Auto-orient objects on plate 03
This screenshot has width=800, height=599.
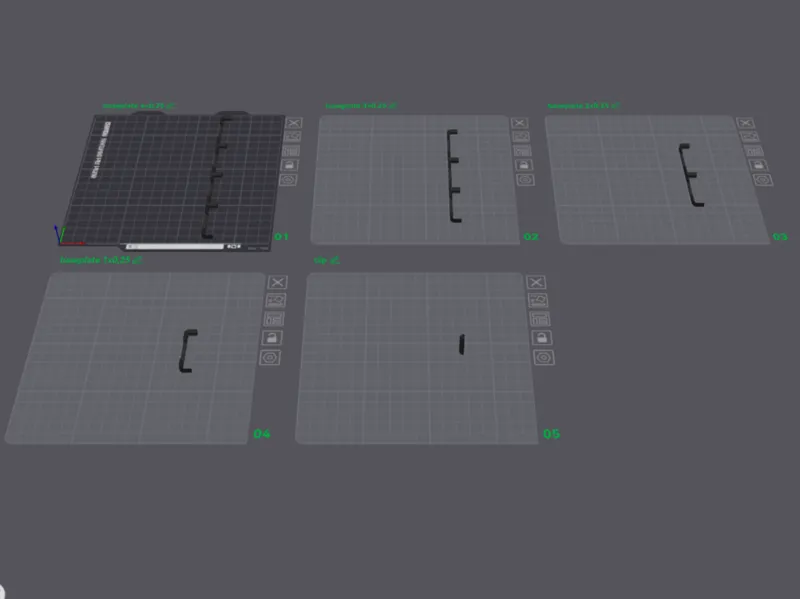tap(749, 137)
